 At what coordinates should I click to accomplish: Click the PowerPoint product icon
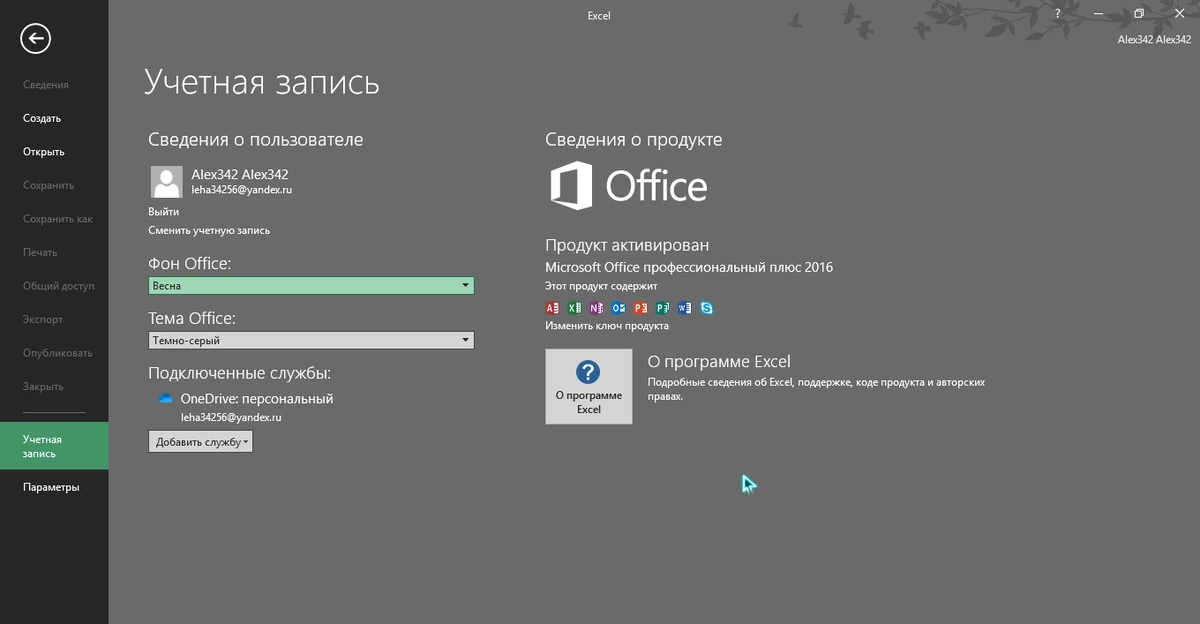[x=640, y=308]
